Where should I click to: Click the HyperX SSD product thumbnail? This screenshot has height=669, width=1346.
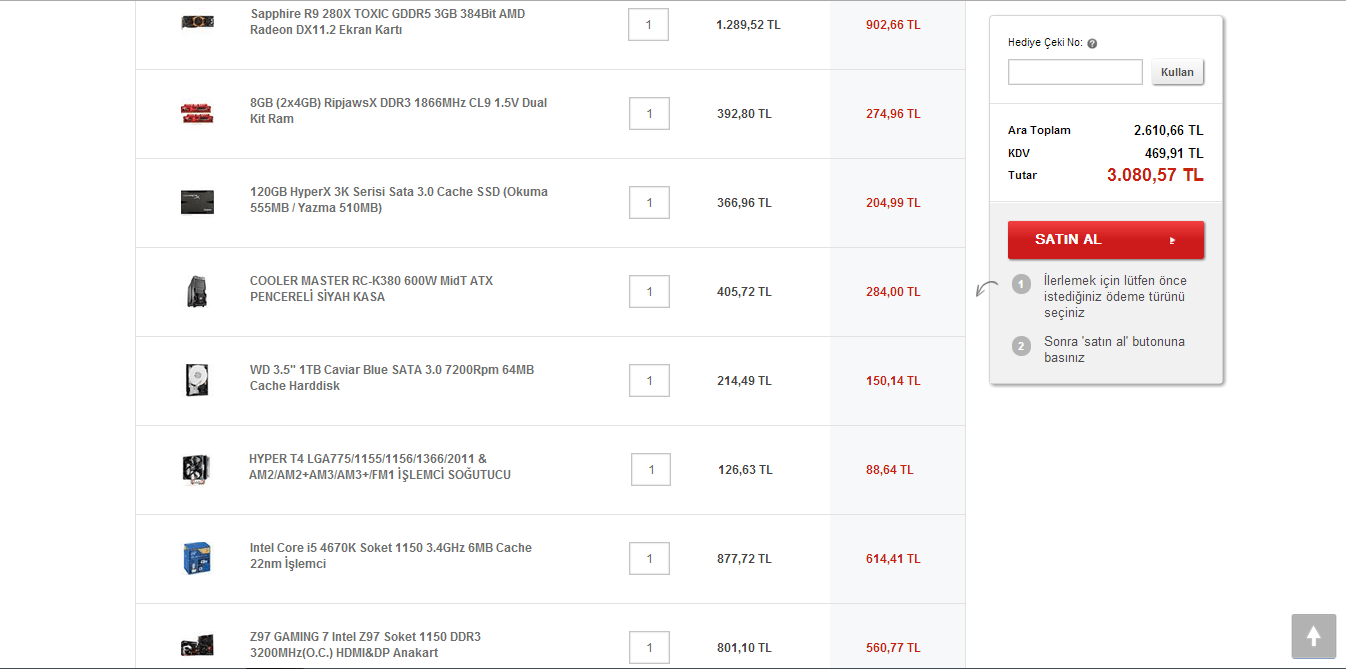(197, 202)
